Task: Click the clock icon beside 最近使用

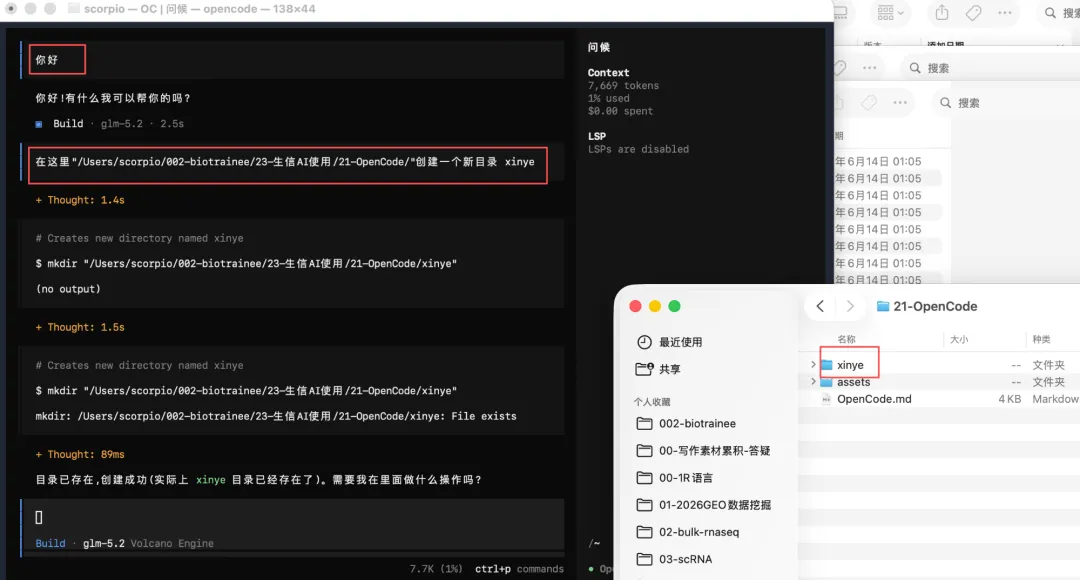Action: tap(644, 342)
